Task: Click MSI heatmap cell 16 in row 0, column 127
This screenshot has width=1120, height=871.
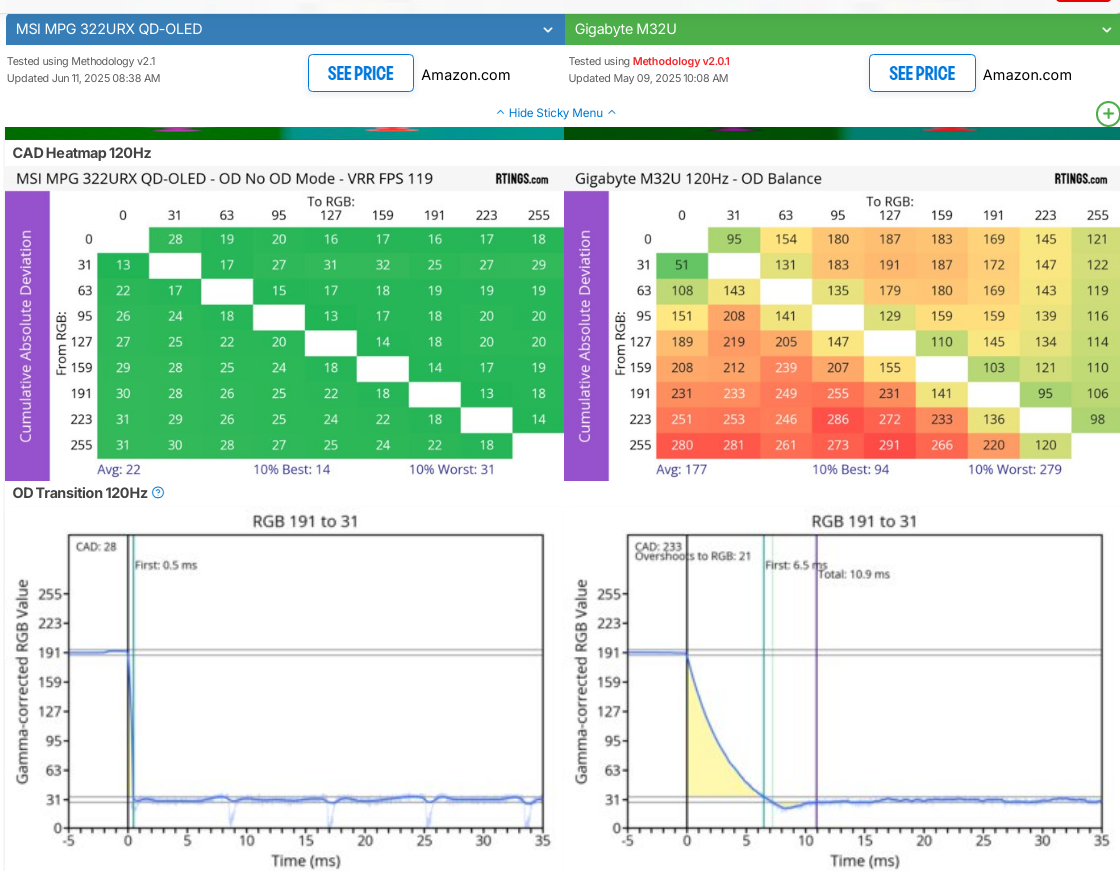Action: pos(331,239)
